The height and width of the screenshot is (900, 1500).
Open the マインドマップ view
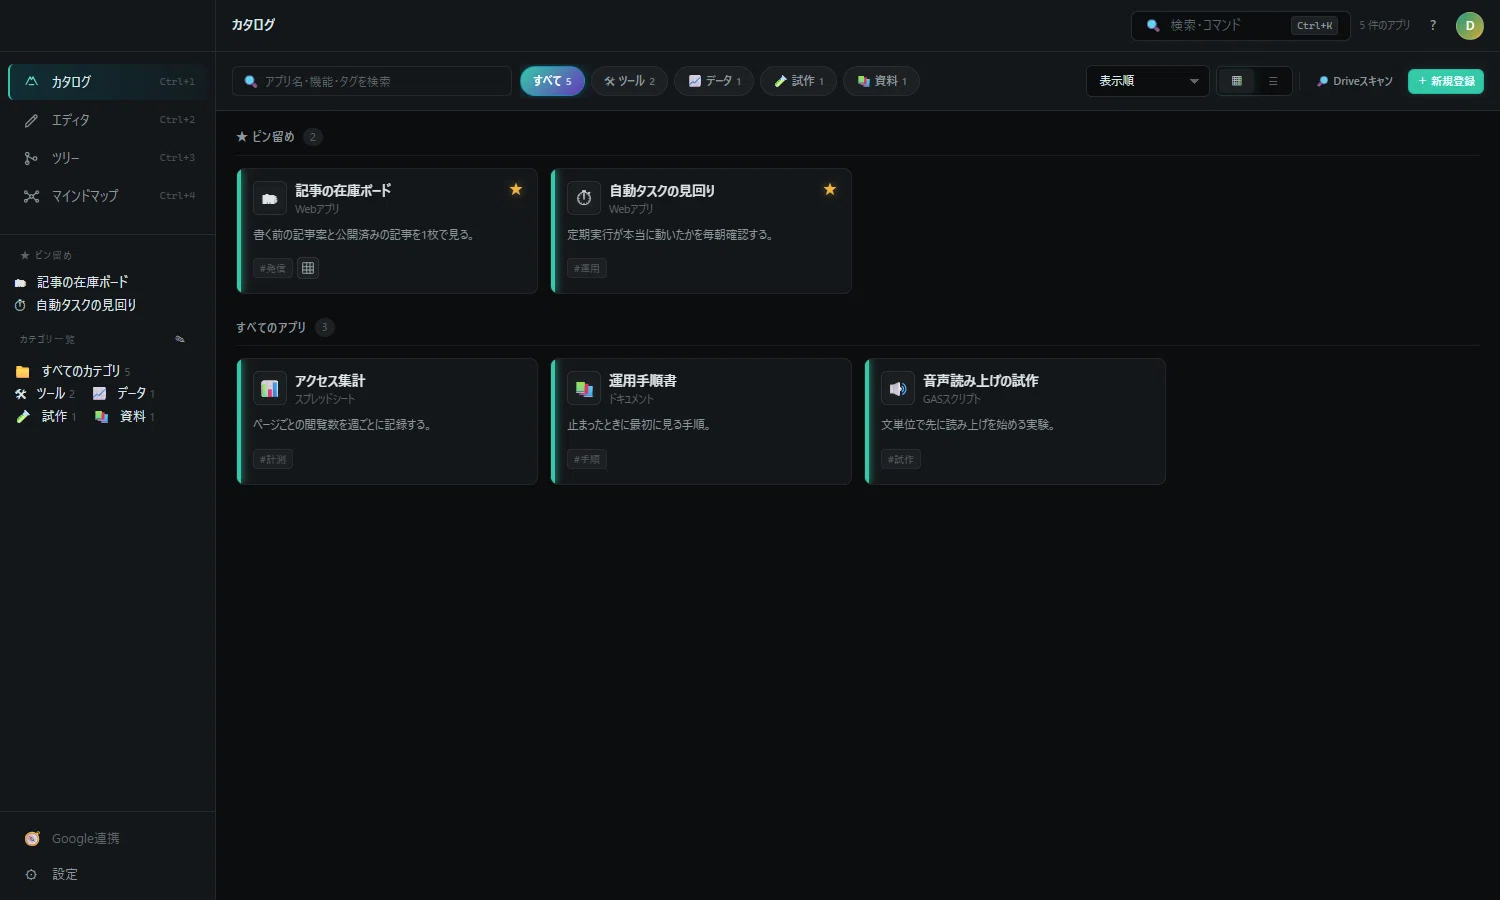click(x=107, y=196)
